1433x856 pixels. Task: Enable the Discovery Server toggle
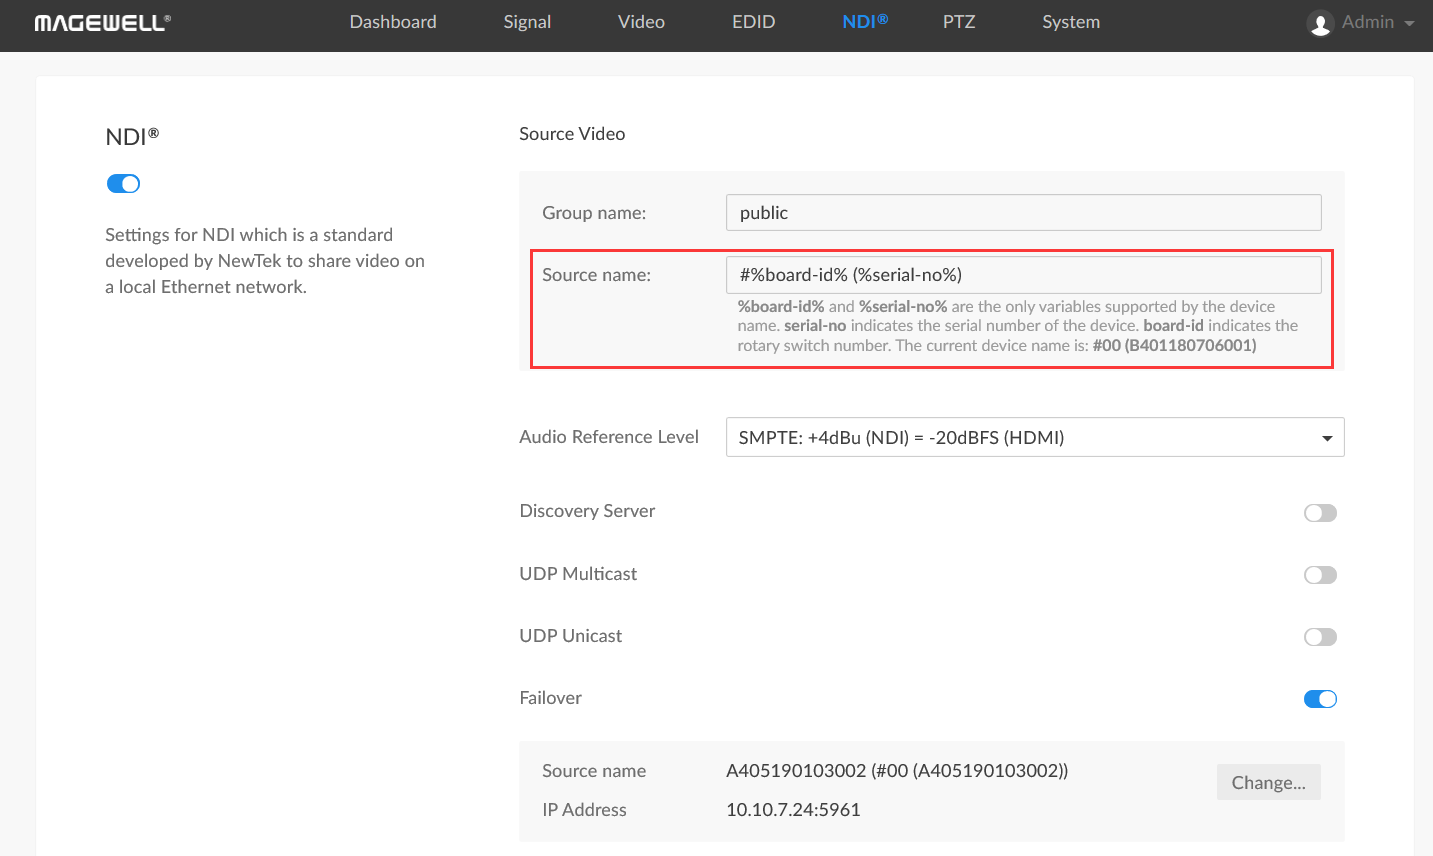pyautogui.click(x=1319, y=513)
